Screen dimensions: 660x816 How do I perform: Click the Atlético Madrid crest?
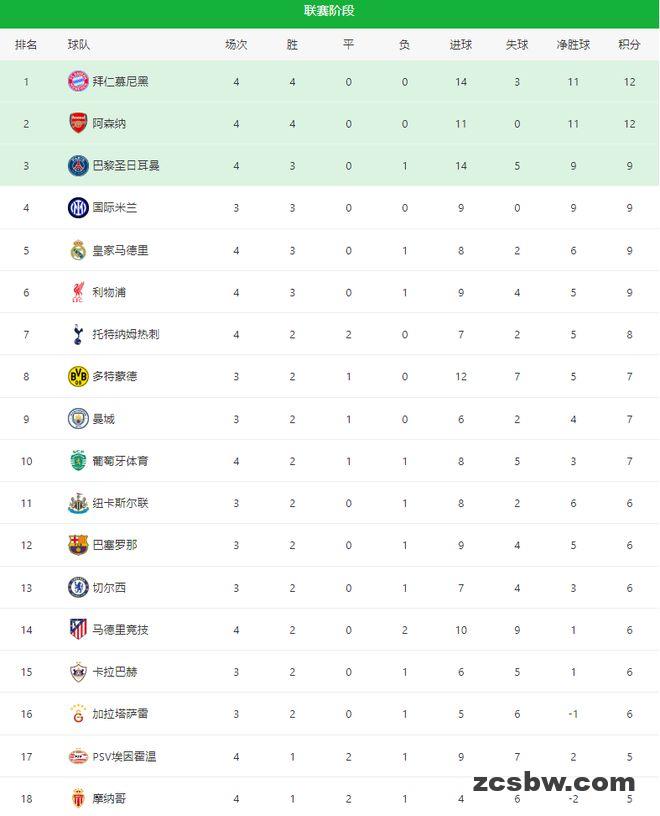click(x=78, y=629)
